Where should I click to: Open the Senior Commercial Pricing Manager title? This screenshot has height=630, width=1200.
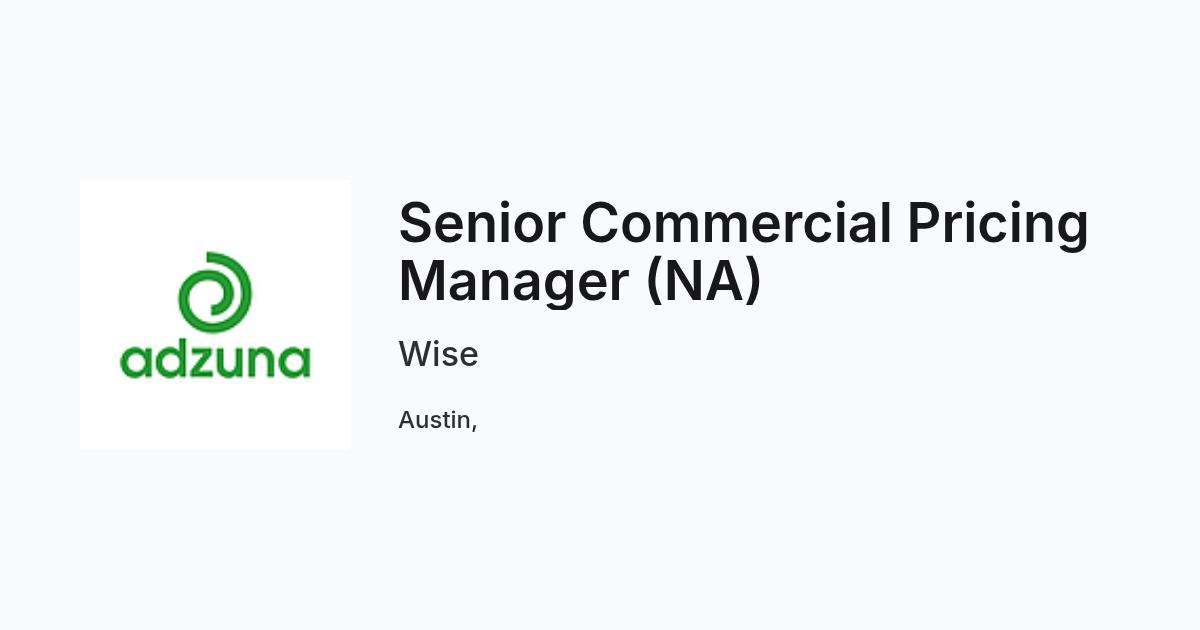pos(743,251)
